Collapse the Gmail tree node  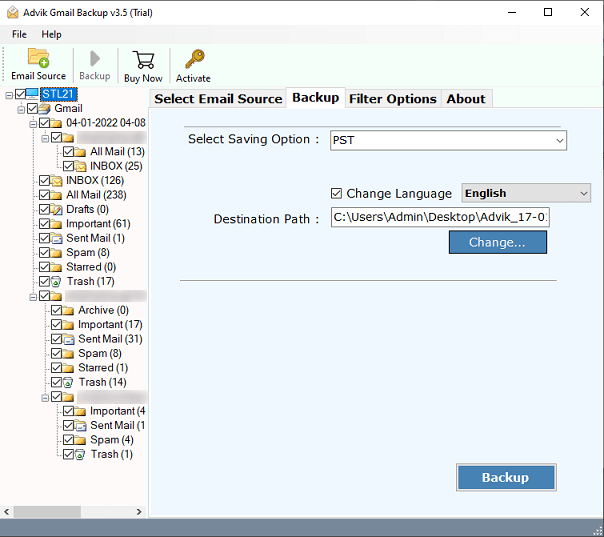point(21,109)
